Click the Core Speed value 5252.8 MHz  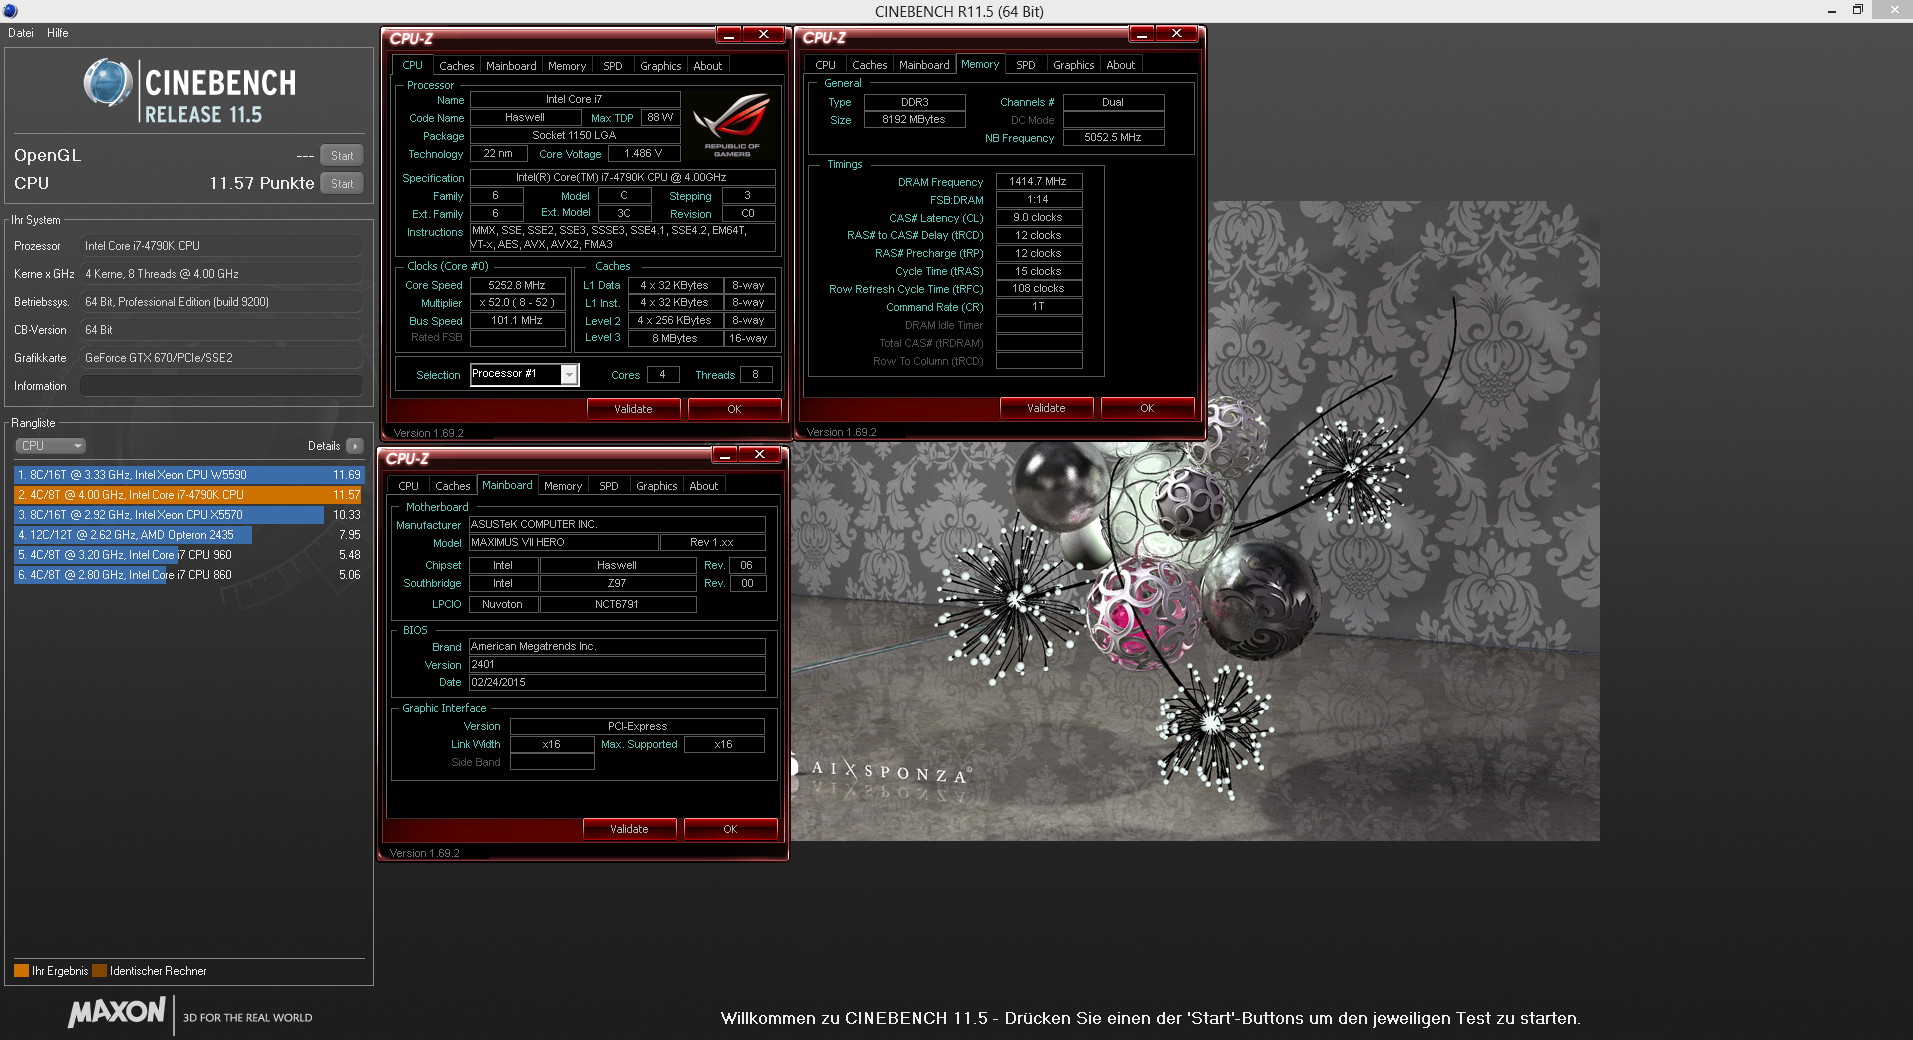[x=517, y=285]
